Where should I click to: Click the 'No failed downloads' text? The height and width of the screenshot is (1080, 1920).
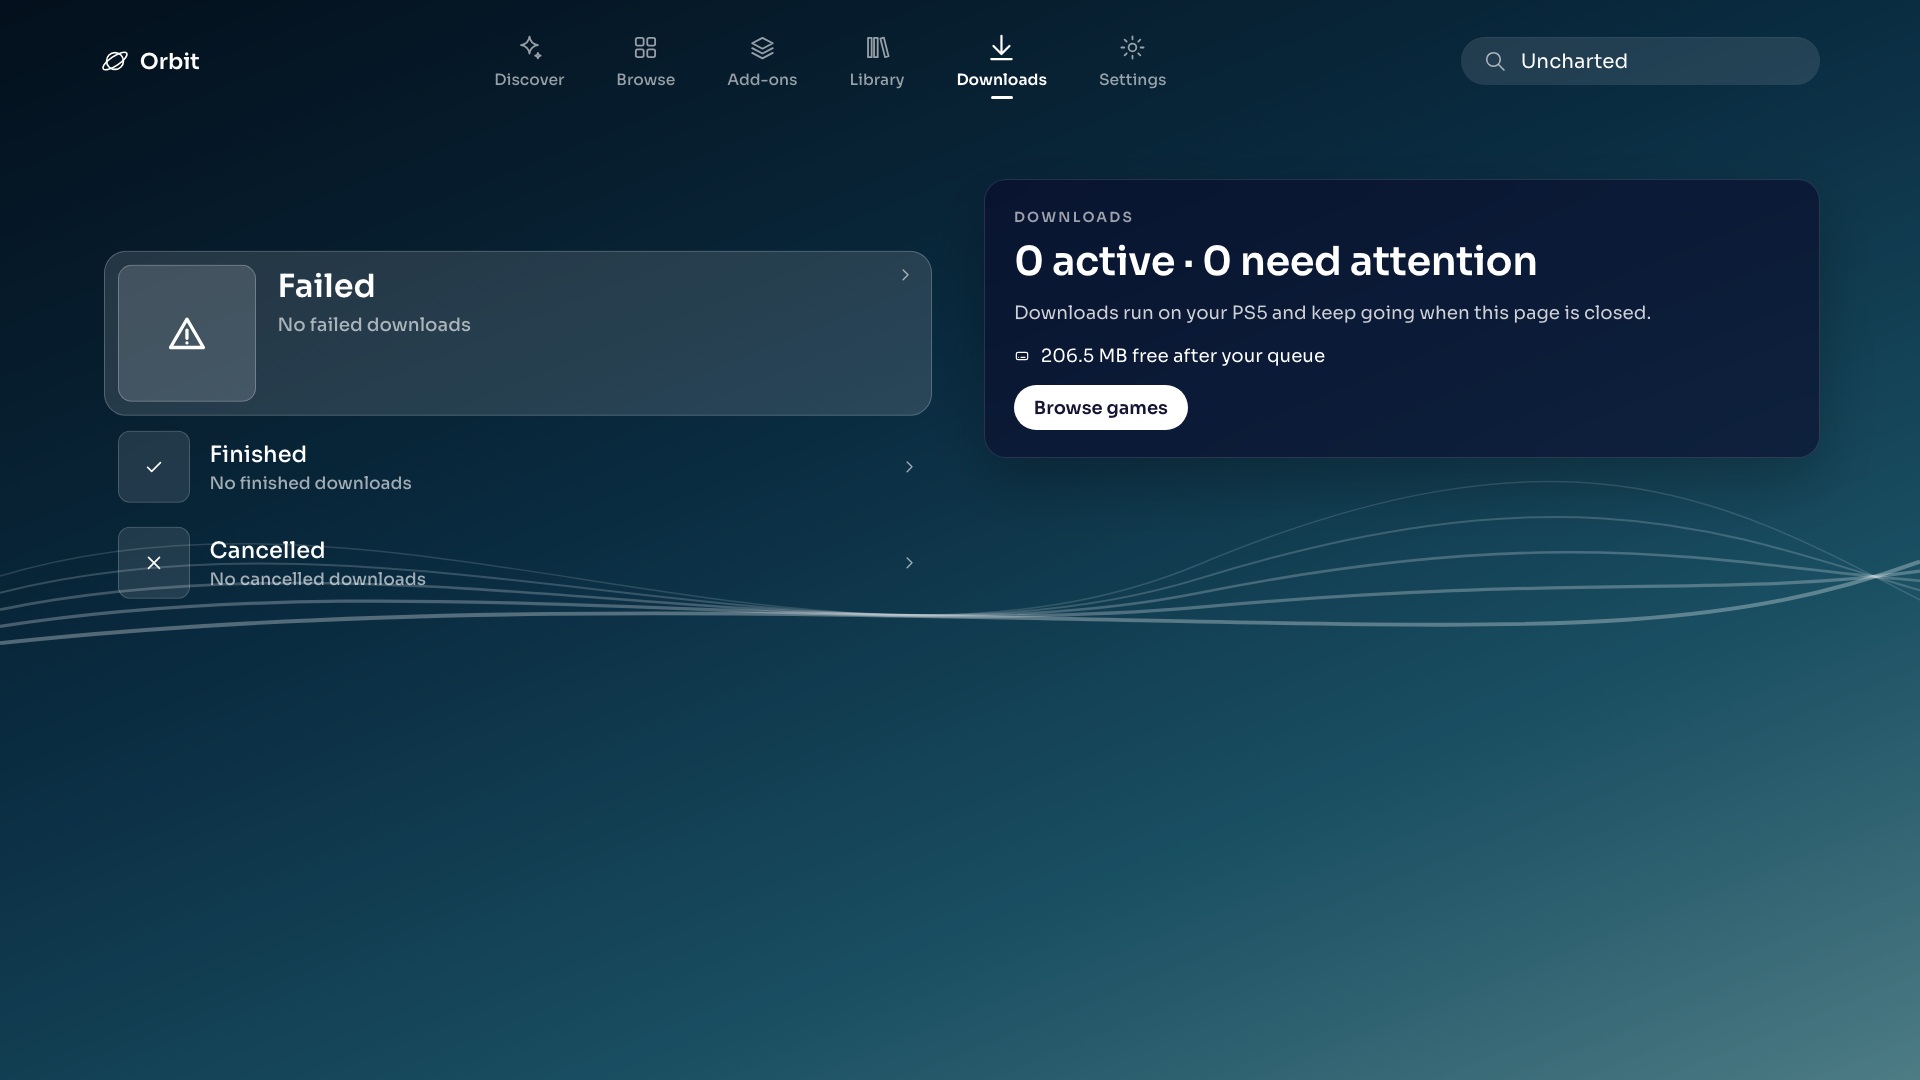[x=374, y=325]
